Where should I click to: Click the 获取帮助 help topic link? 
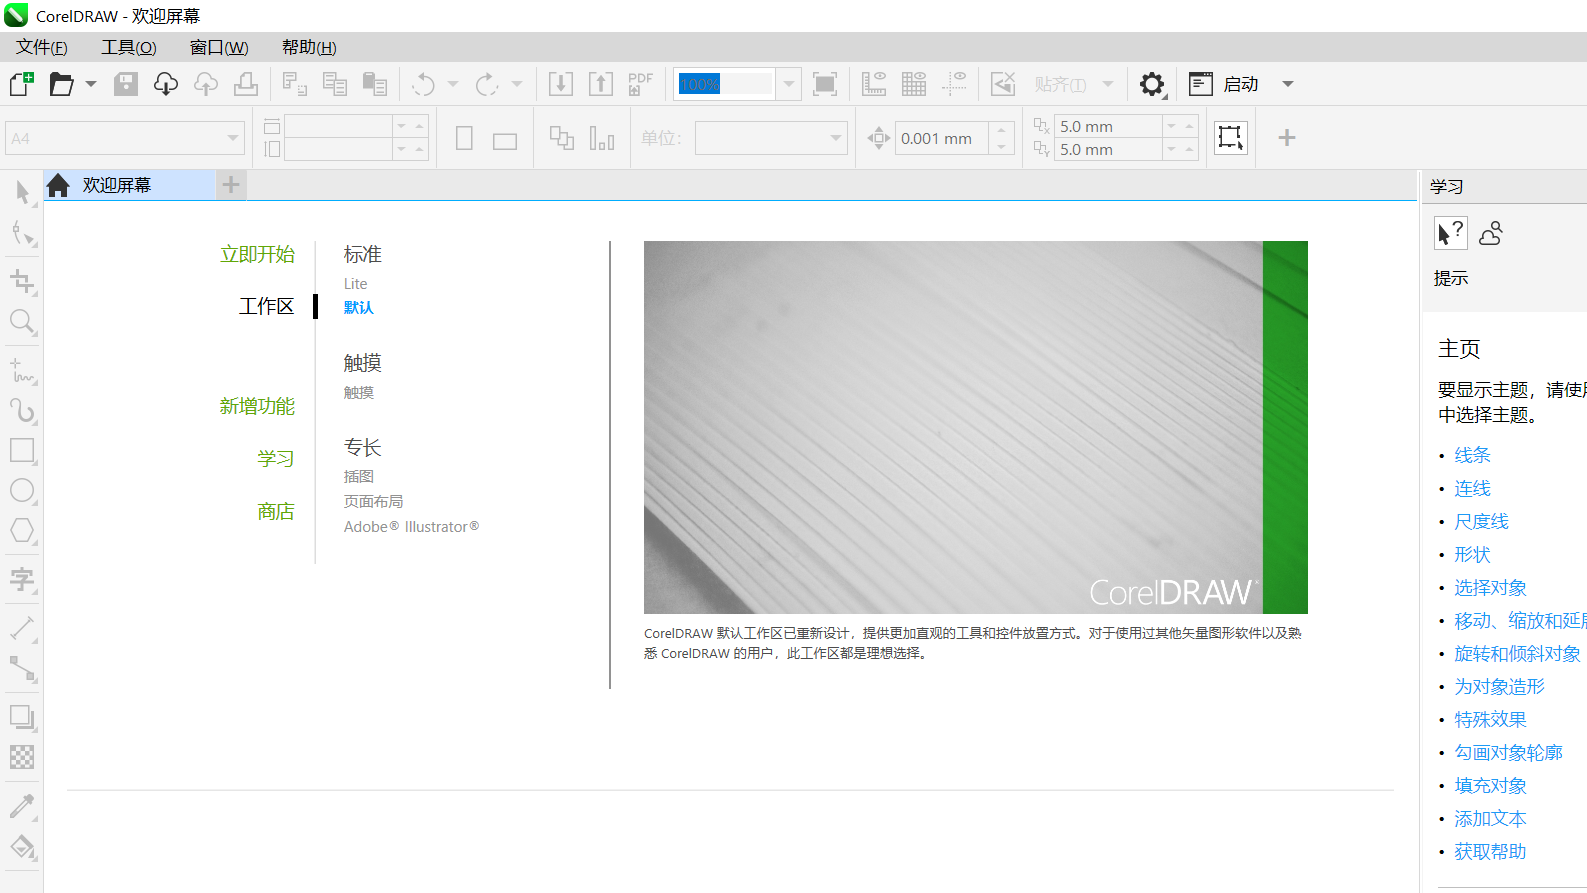pos(1490,851)
